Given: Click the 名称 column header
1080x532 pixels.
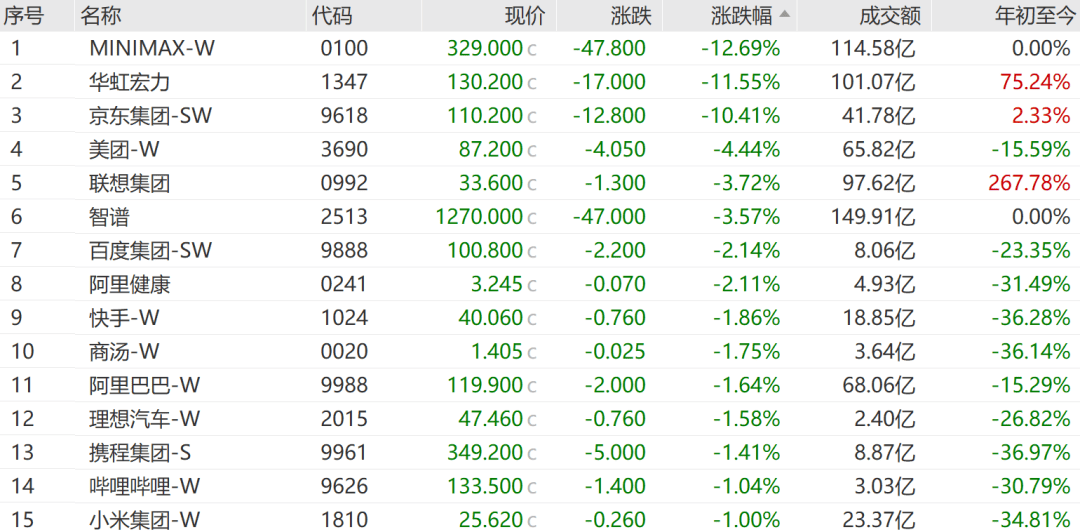Looking at the screenshot, I should click(x=101, y=15).
